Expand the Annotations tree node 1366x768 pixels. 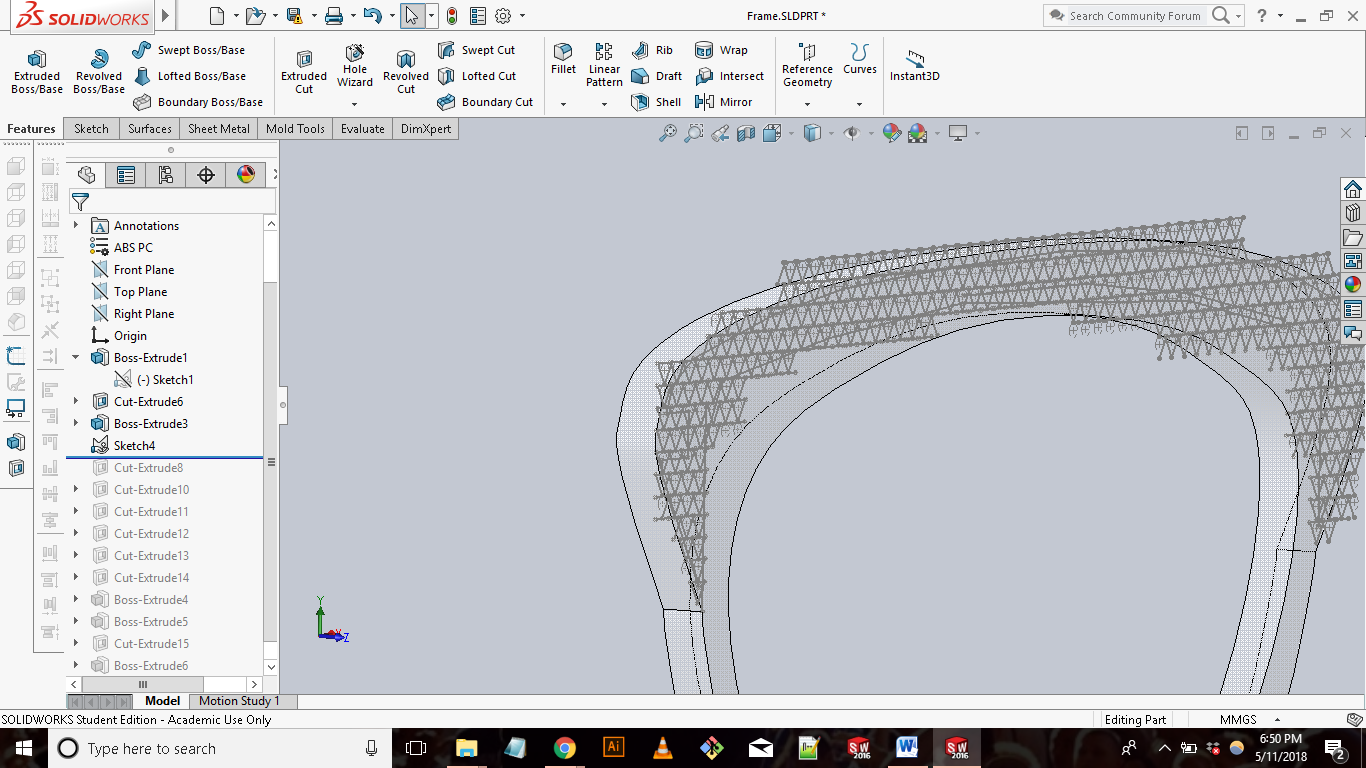coord(76,226)
